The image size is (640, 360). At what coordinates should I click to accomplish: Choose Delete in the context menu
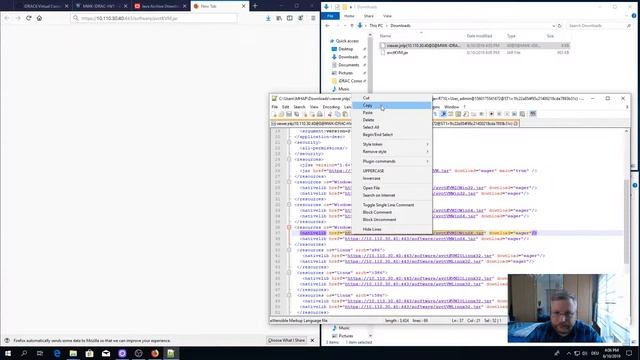point(392,120)
